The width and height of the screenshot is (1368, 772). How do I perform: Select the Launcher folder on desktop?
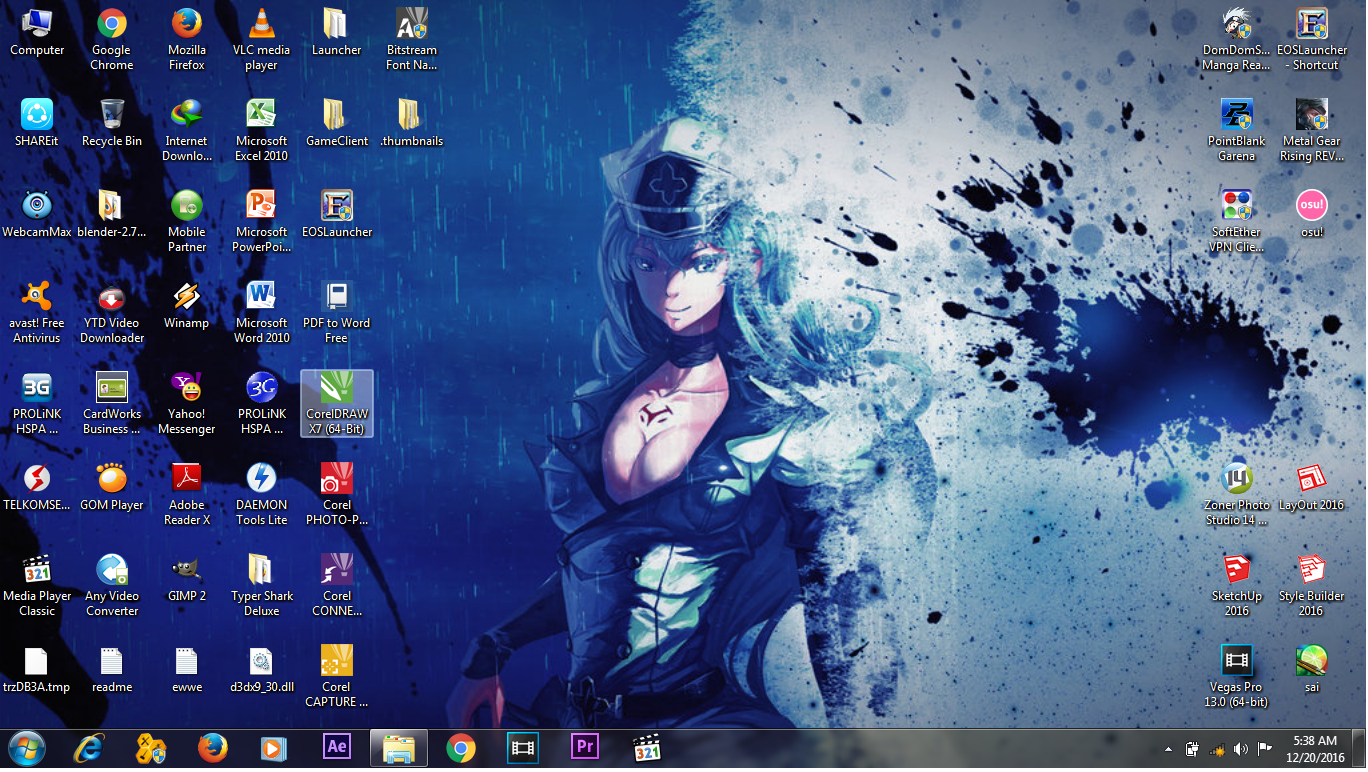(336, 33)
